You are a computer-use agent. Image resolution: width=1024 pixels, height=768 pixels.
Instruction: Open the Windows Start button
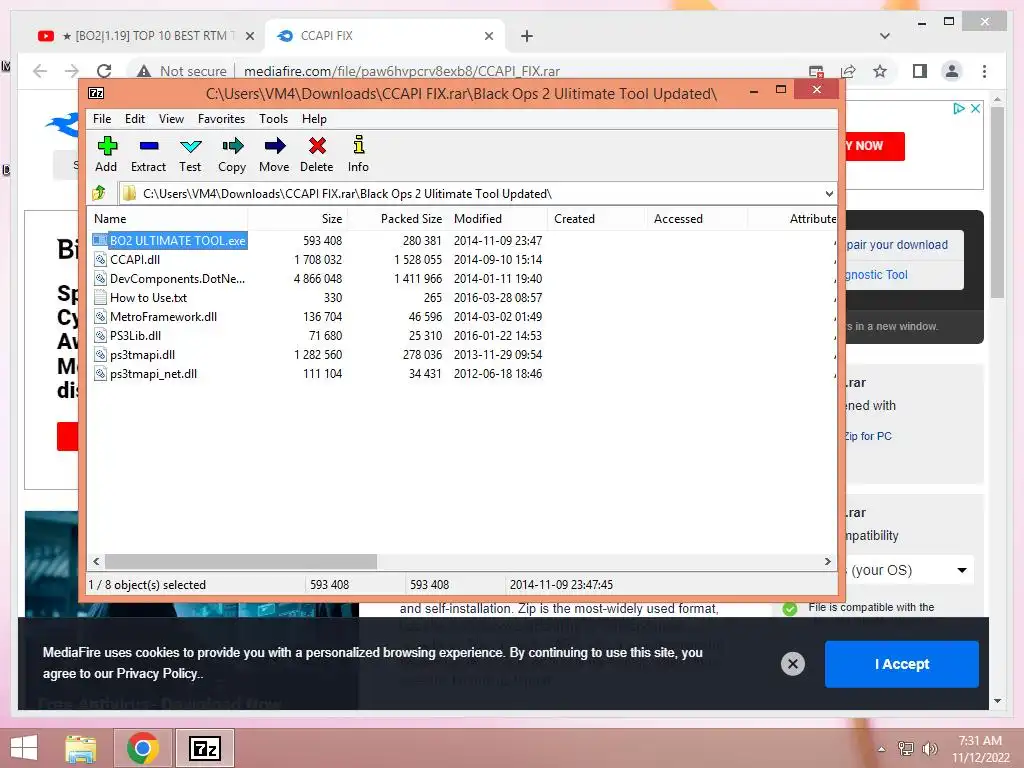coord(24,748)
